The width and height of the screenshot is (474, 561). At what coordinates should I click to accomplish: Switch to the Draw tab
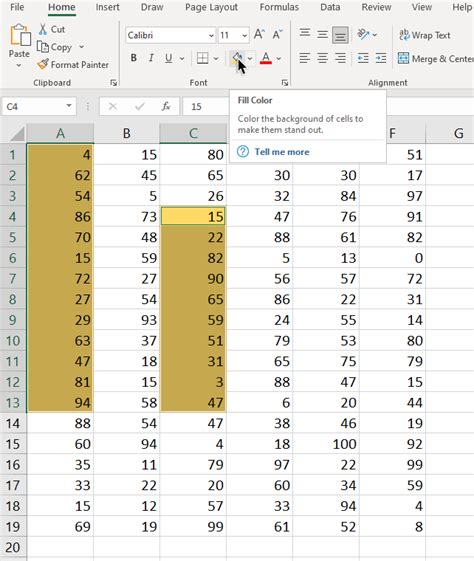[152, 7]
